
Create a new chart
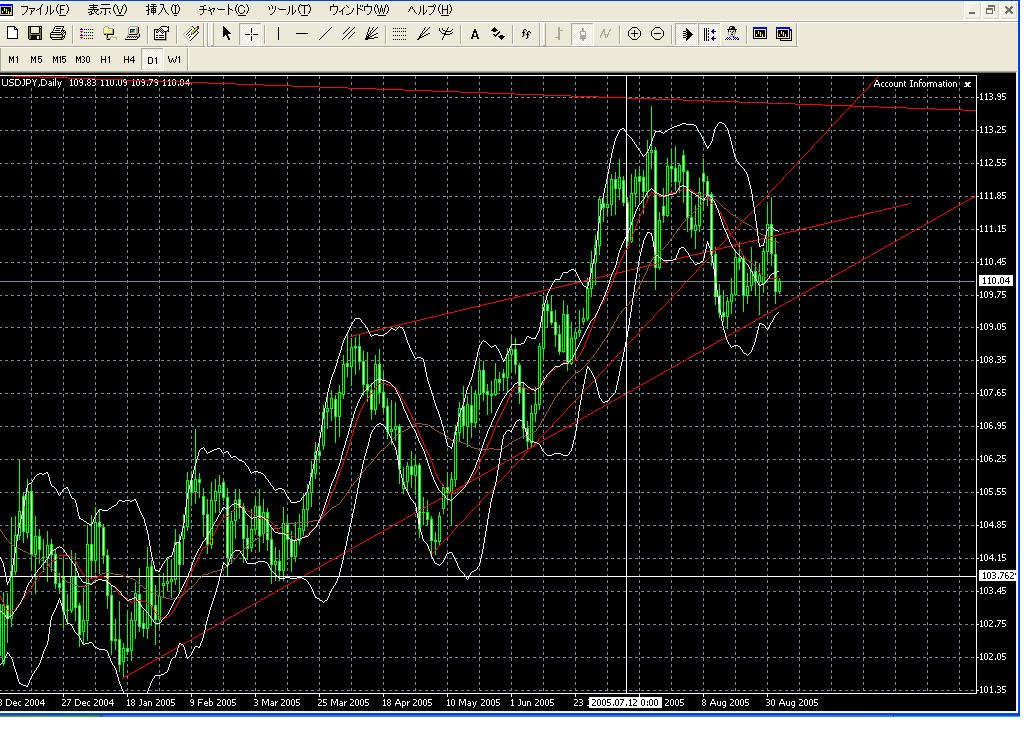tap(12, 33)
